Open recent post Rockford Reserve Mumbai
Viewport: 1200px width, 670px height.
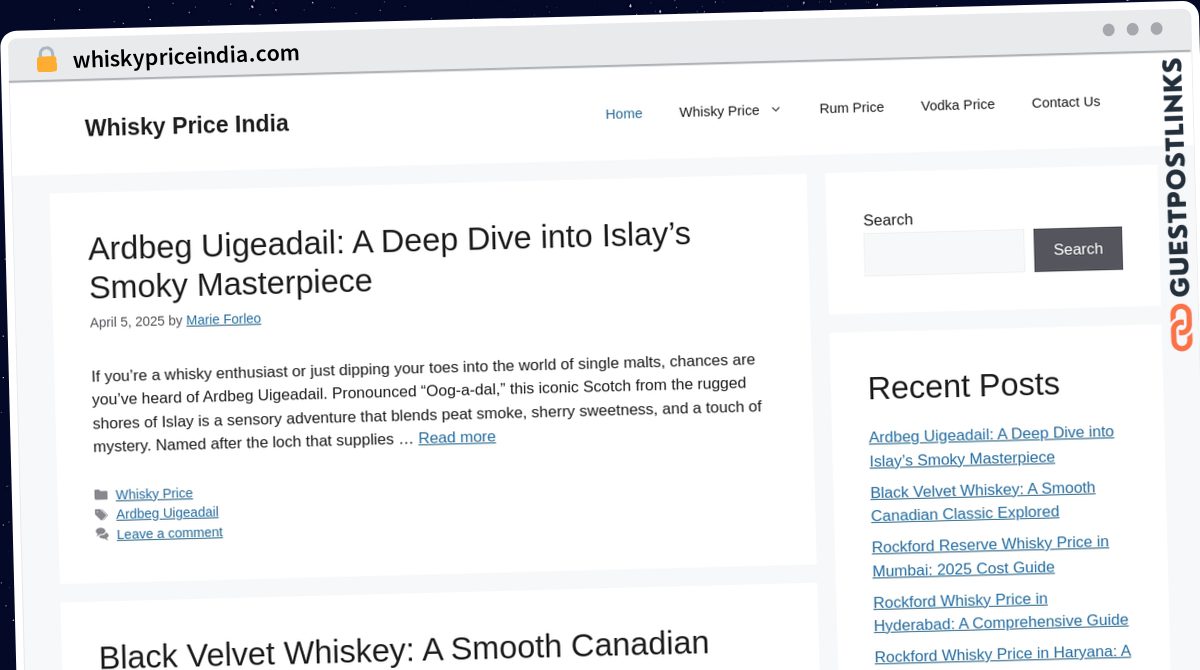[990, 556]
